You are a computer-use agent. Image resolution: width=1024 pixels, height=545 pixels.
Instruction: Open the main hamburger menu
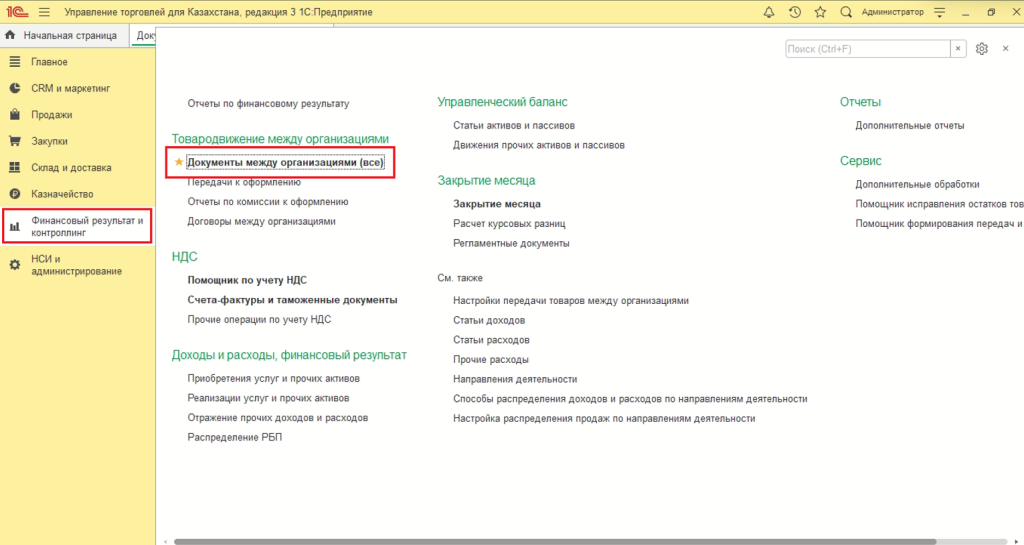[44, 12]
